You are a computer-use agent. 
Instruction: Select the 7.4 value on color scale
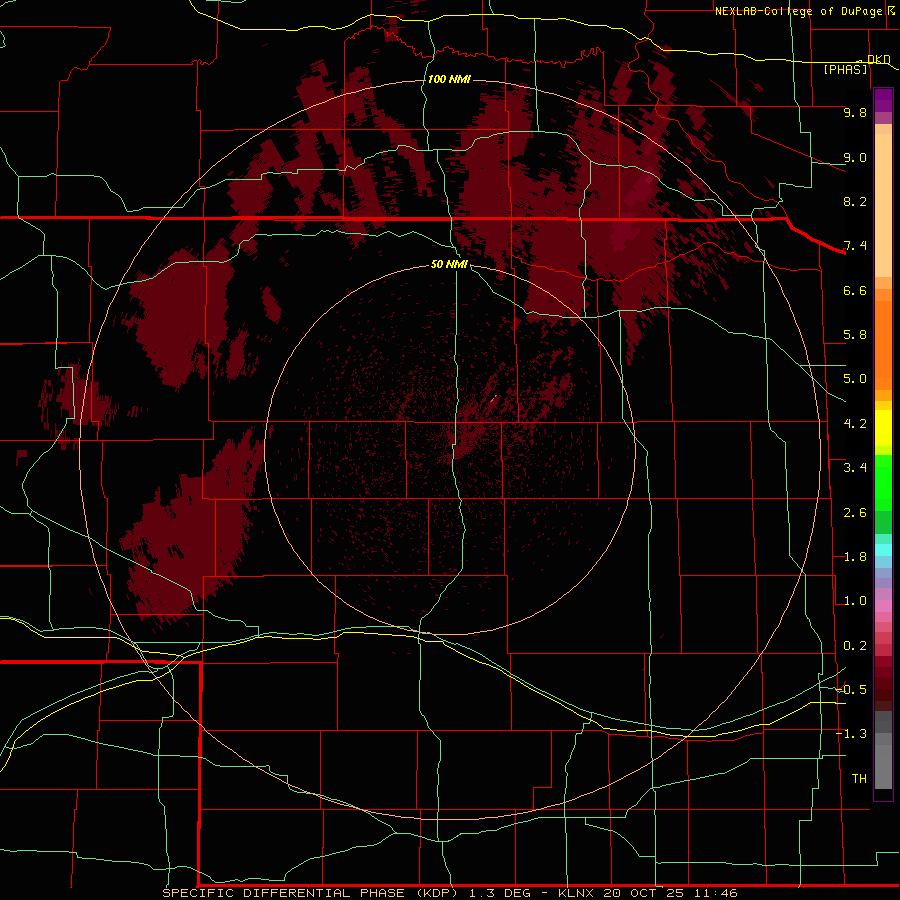click(x=855, y=246)
